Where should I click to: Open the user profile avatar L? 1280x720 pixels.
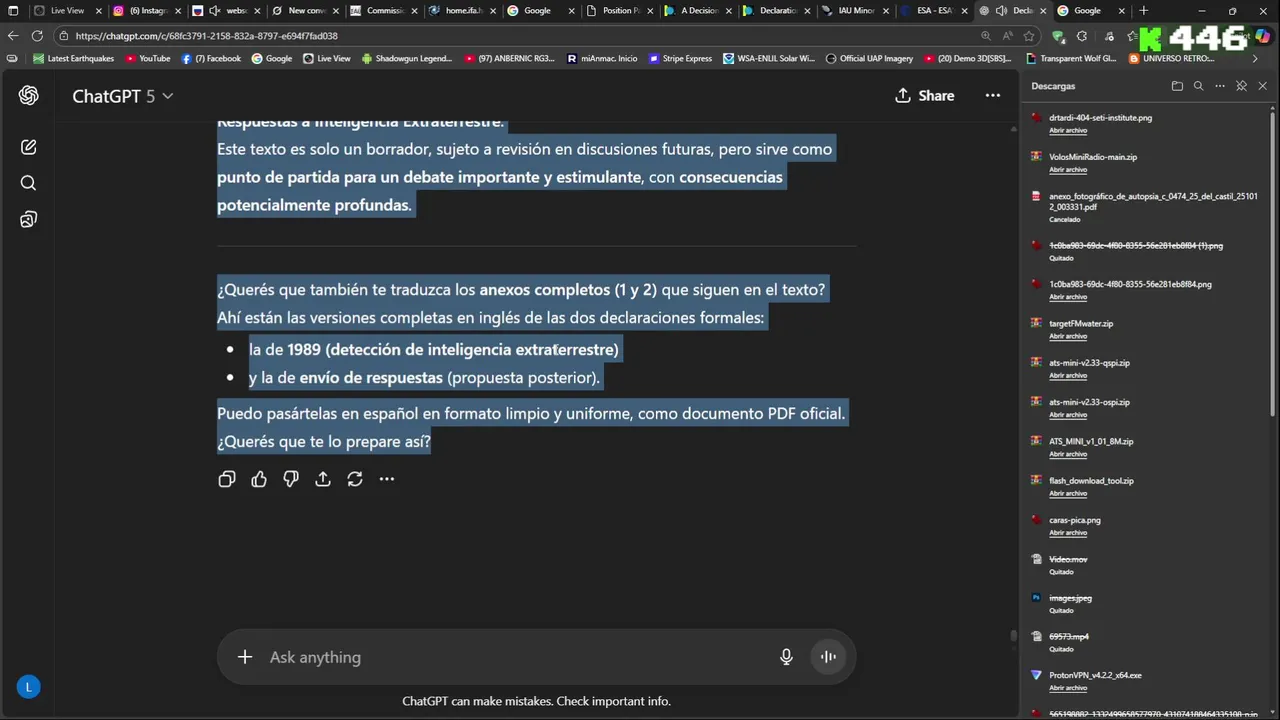[x=28, y=687]
